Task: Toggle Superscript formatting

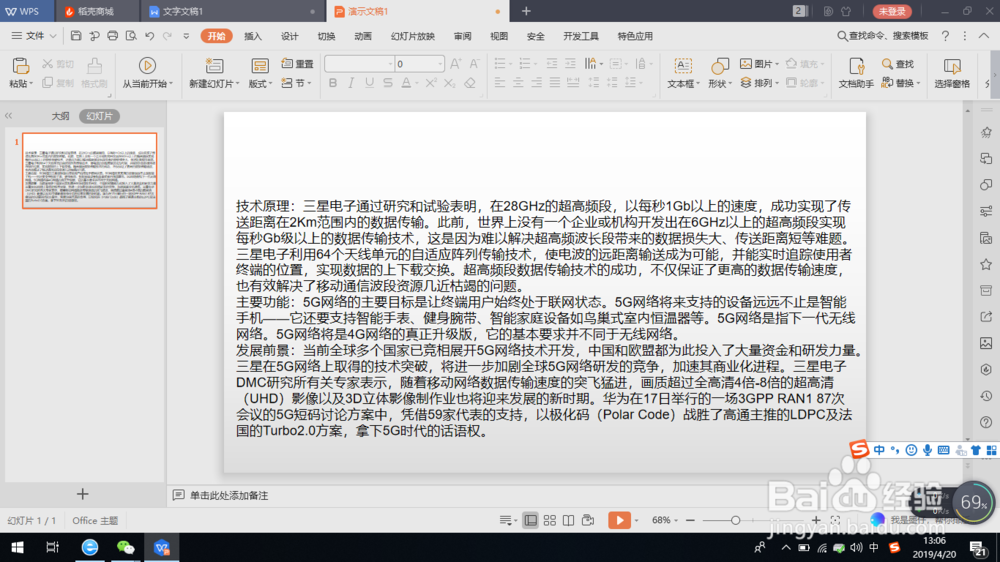Action: tap(431, 83)
